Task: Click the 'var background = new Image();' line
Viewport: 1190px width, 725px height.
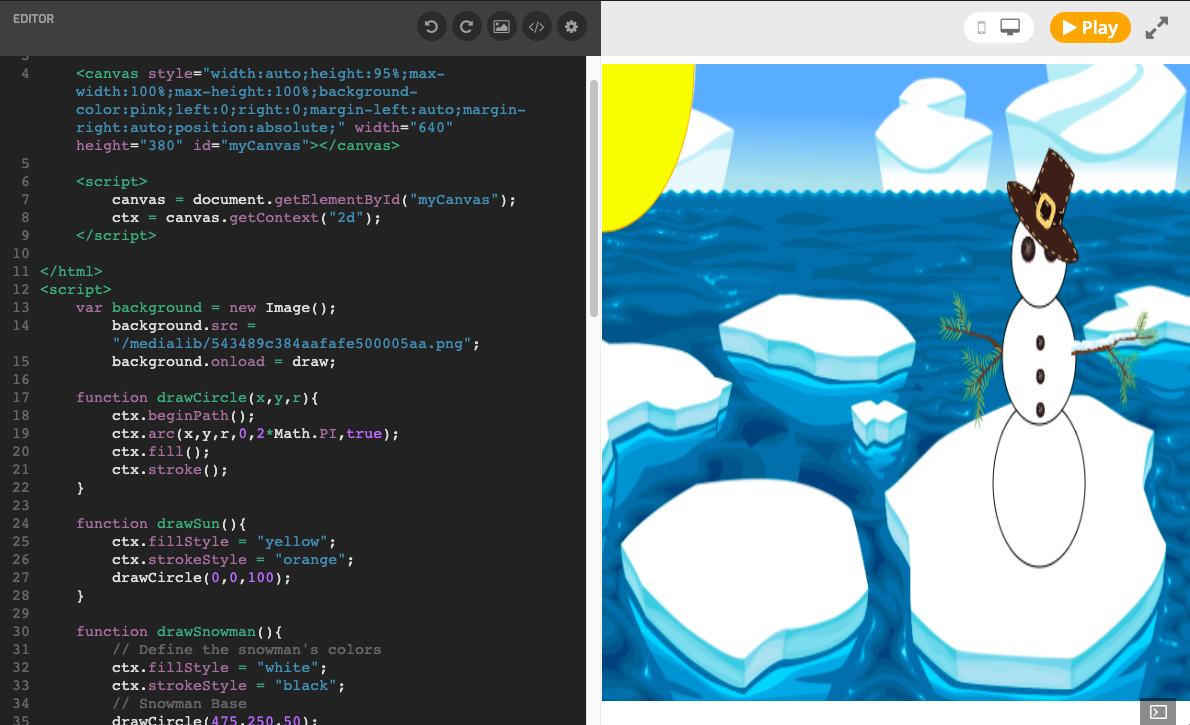Action: [206, 308]
